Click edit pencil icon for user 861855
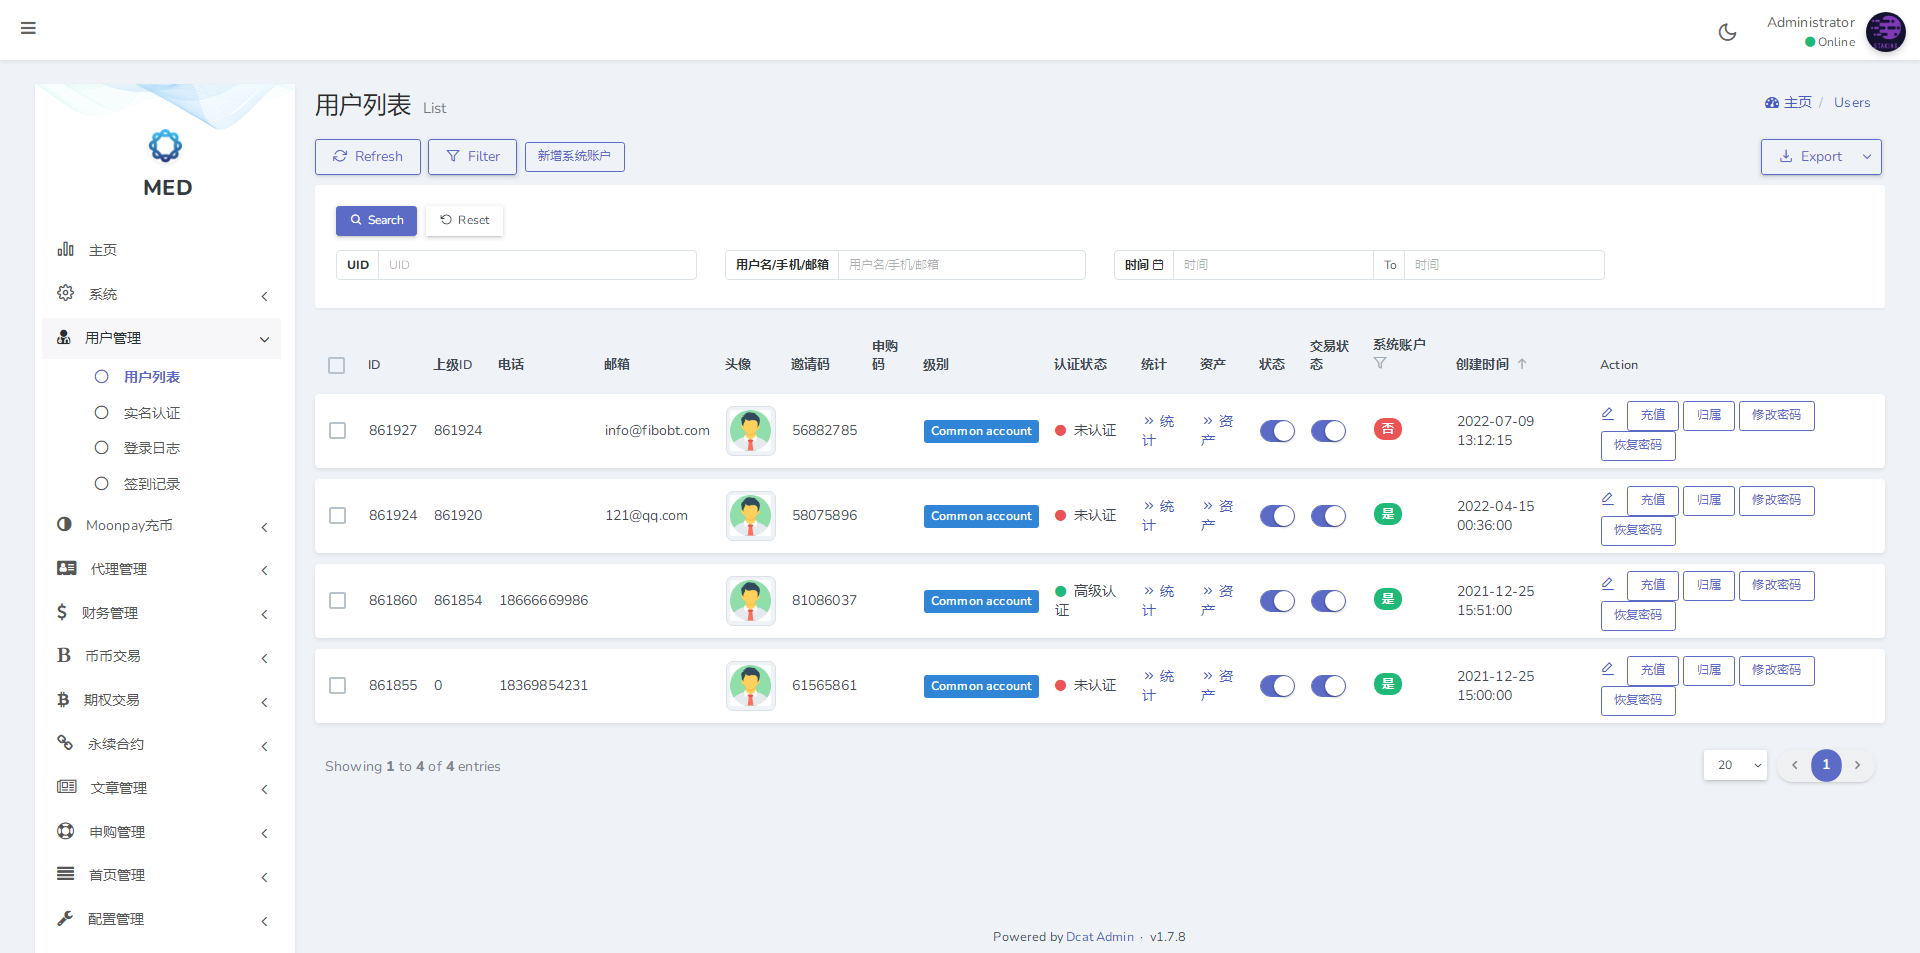 click(1608, 669)
